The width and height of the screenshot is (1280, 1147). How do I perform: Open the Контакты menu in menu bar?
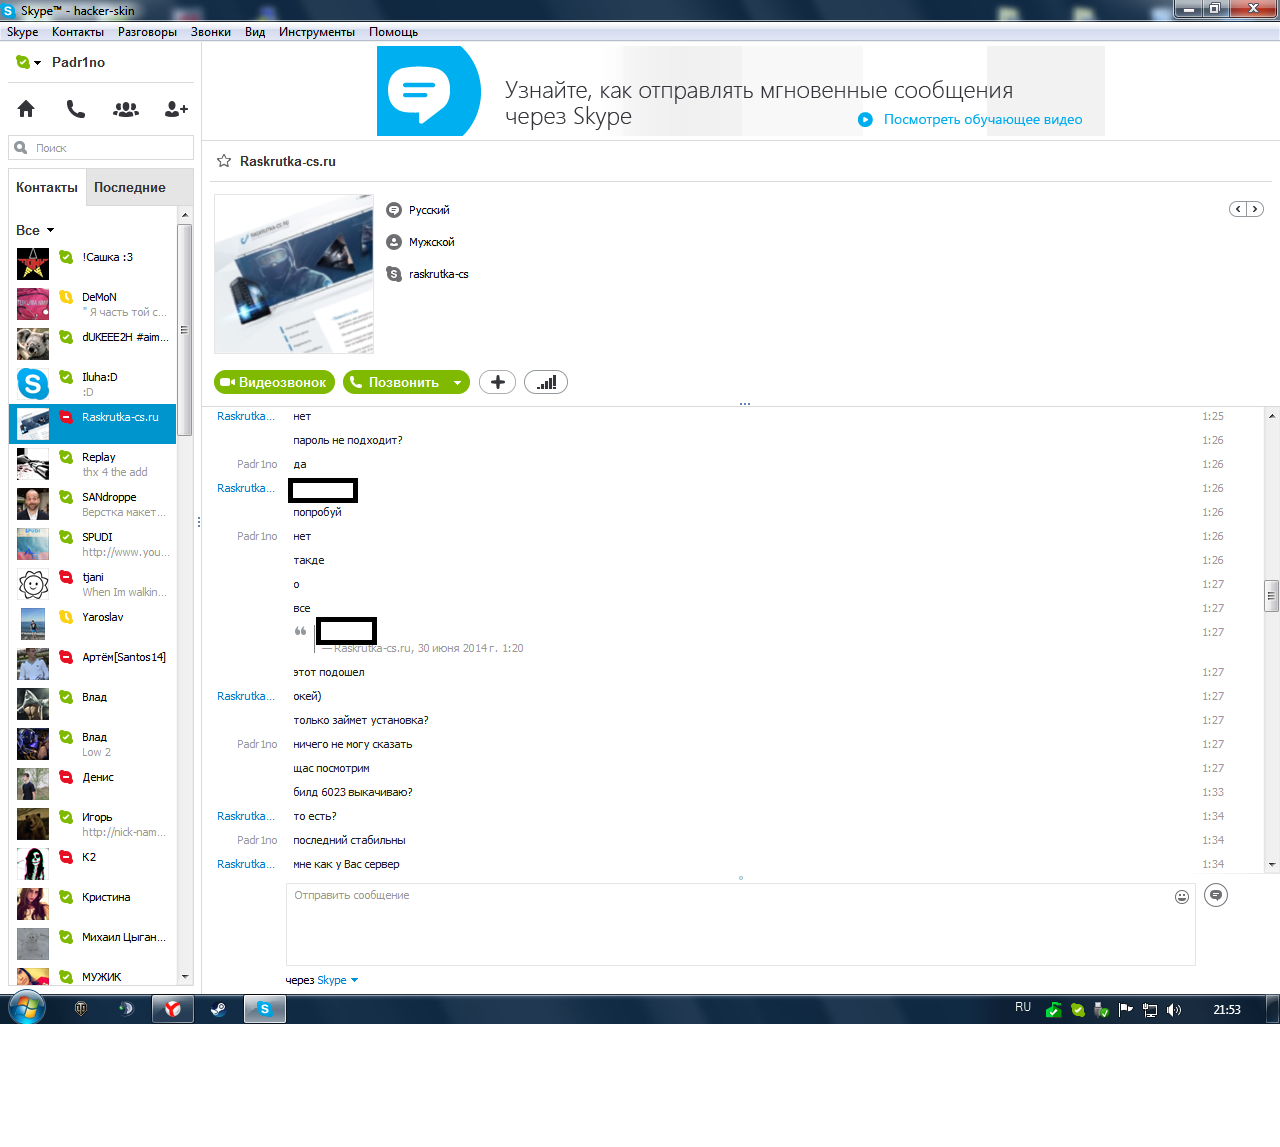click(78, 32)
